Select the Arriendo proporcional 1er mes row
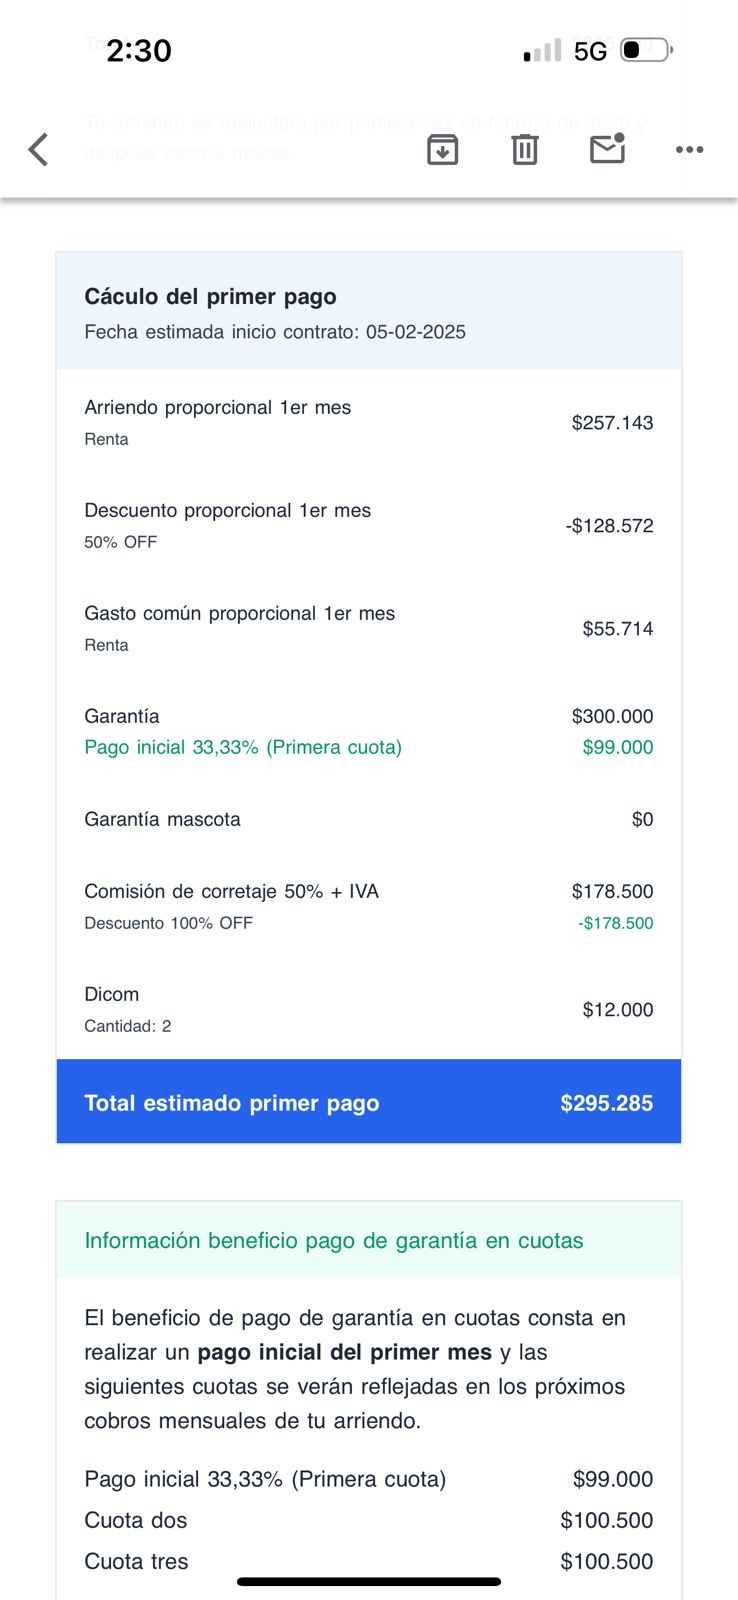738x1600 pixels. [369, 422]
